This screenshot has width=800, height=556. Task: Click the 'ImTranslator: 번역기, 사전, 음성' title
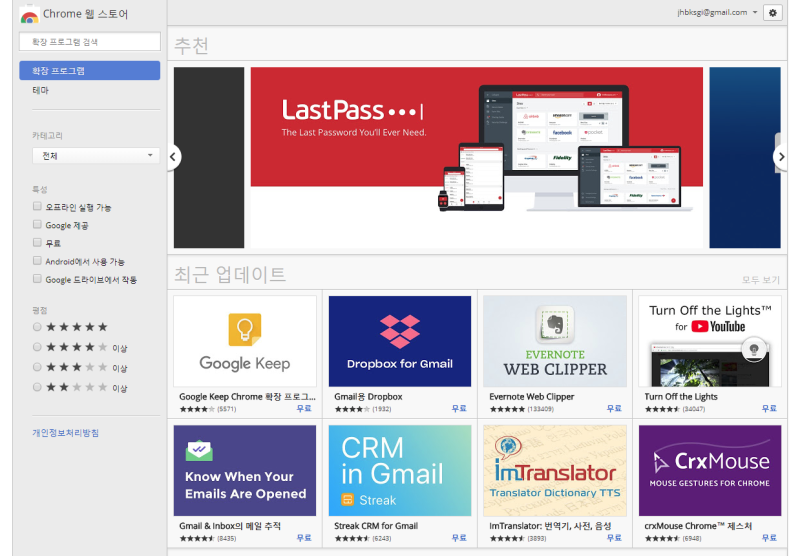pyautogui.click(x=550, y=525)
